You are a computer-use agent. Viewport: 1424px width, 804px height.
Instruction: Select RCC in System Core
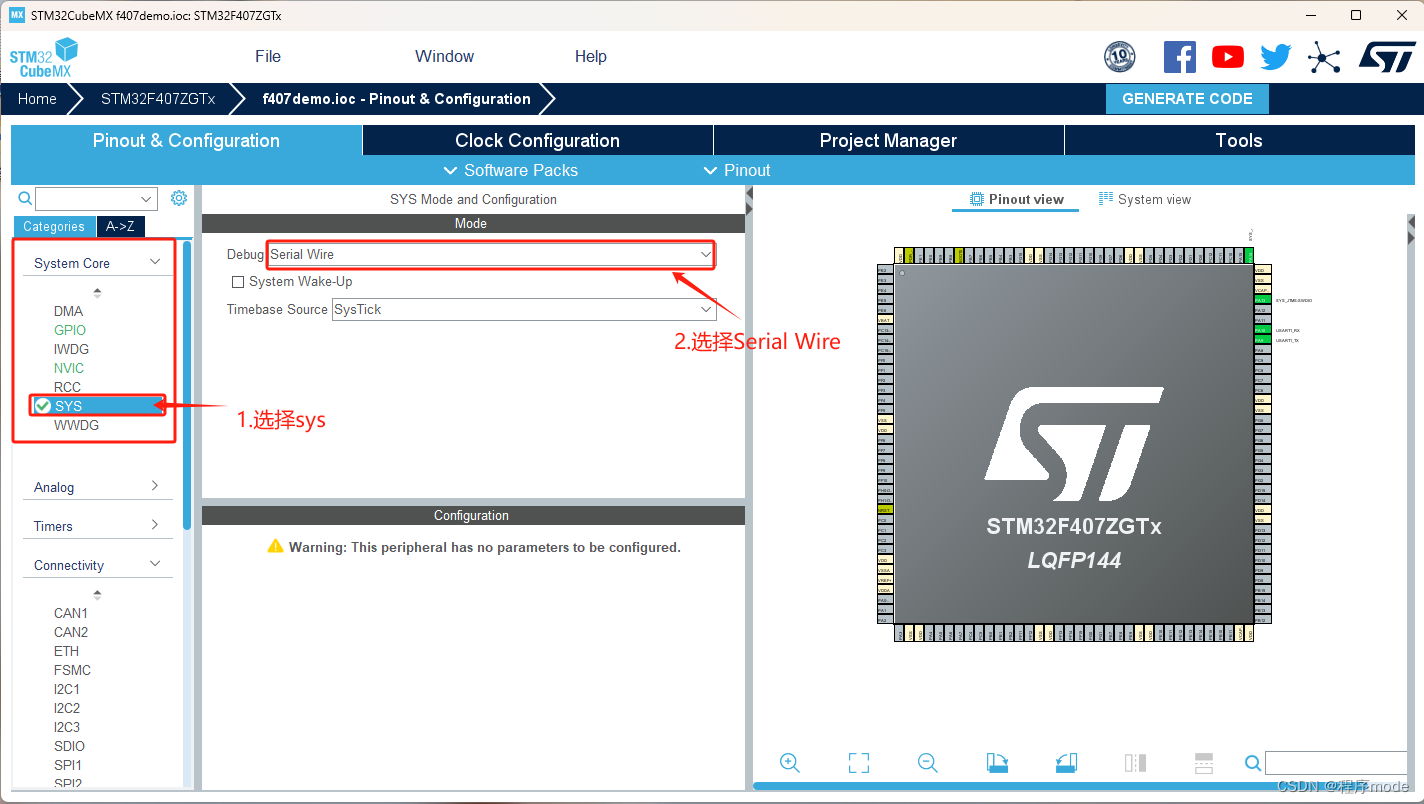[x=67, y=387]
